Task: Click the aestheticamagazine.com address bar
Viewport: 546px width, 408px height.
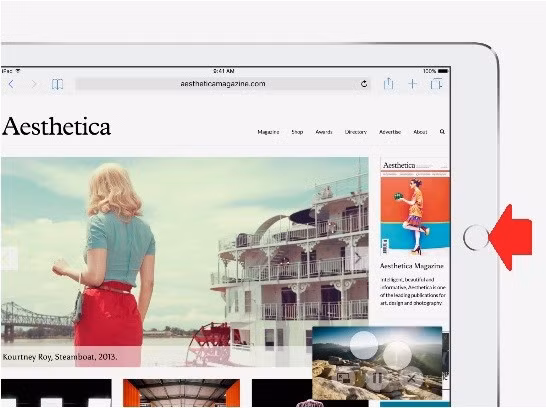Action: pyautogui.click(x=223, y=84)
